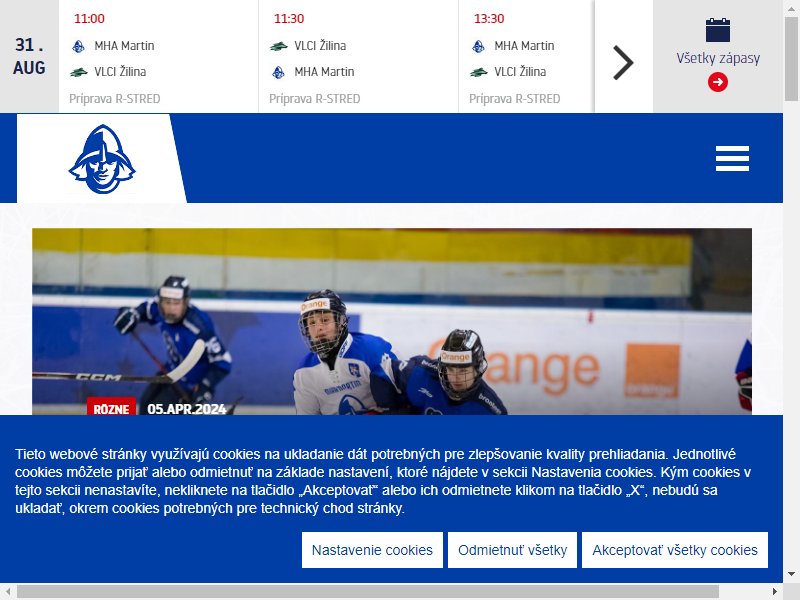Reject cookies with Odmietnuť všetky

512,550
